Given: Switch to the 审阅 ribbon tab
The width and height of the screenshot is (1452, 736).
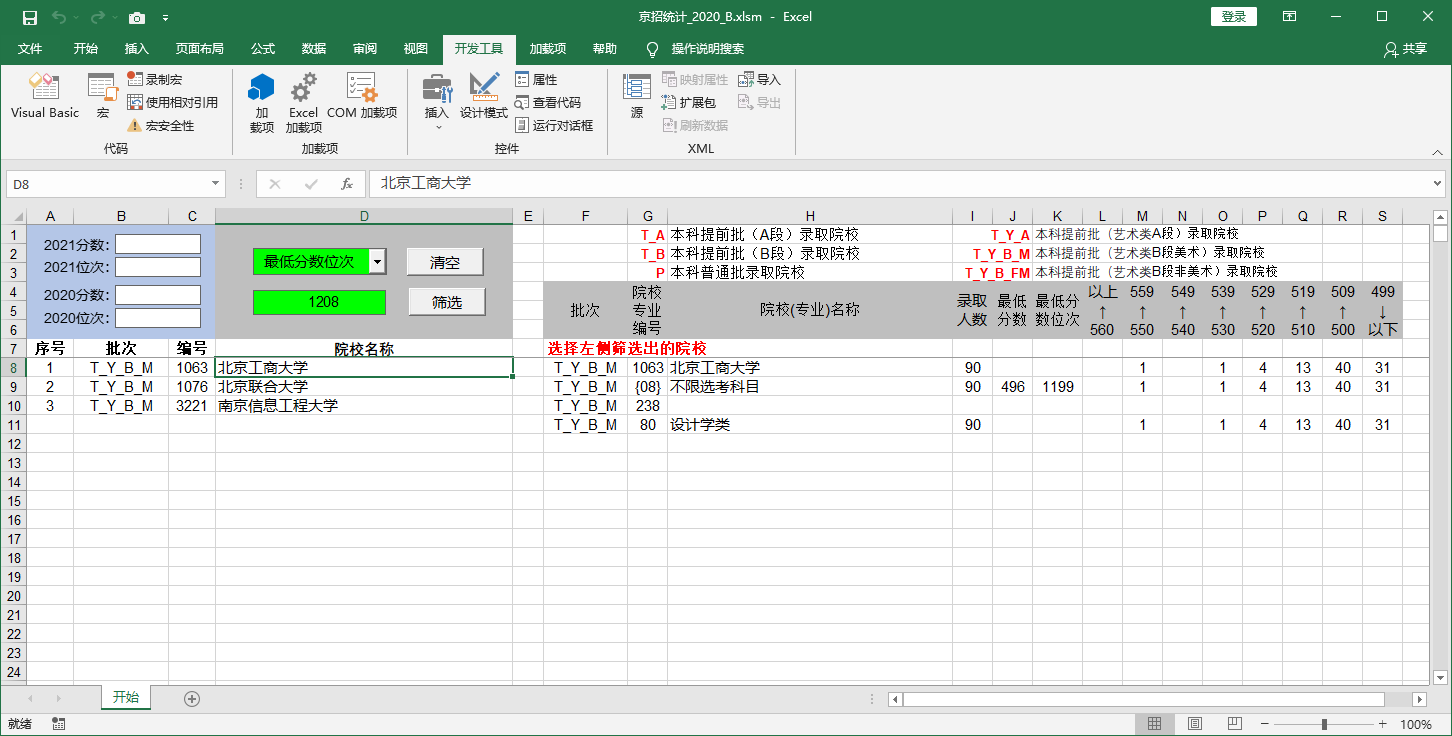Looking at the screenshot, I should [365, 48].
